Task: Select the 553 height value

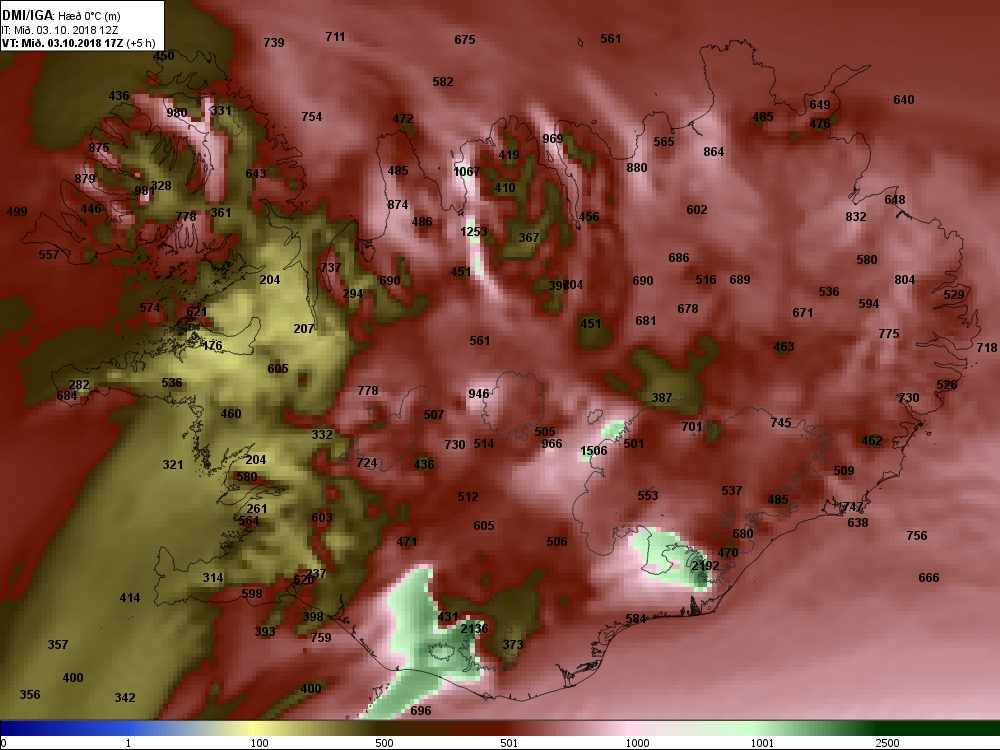Action: coord(647,496)
